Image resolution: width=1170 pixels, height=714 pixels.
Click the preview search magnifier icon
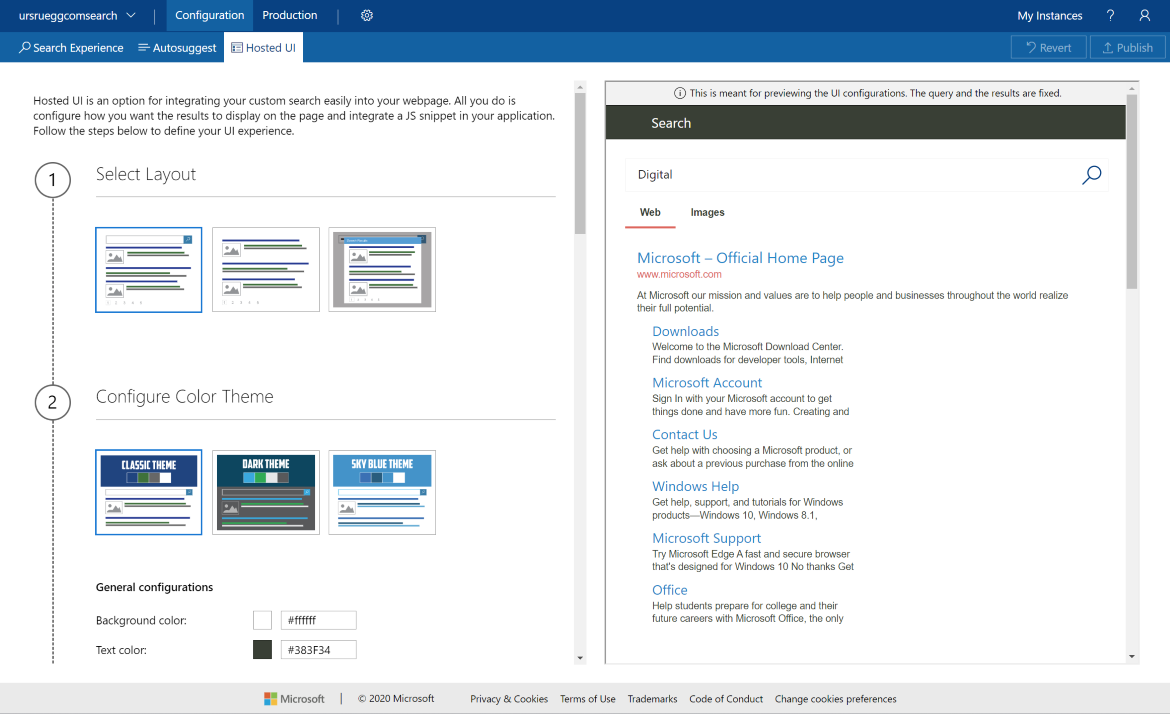[x=1092, y=175]
